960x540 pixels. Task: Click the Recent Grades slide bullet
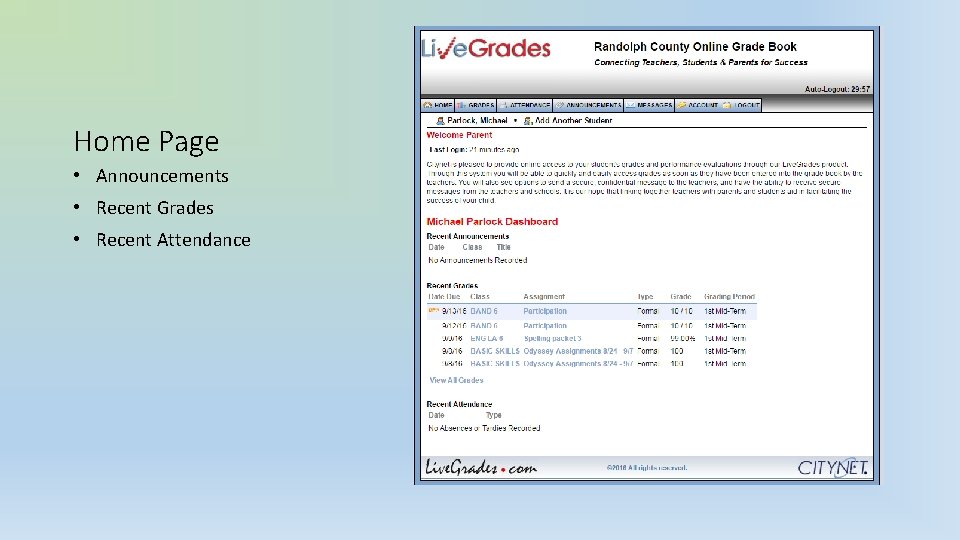tap(155, 208)
